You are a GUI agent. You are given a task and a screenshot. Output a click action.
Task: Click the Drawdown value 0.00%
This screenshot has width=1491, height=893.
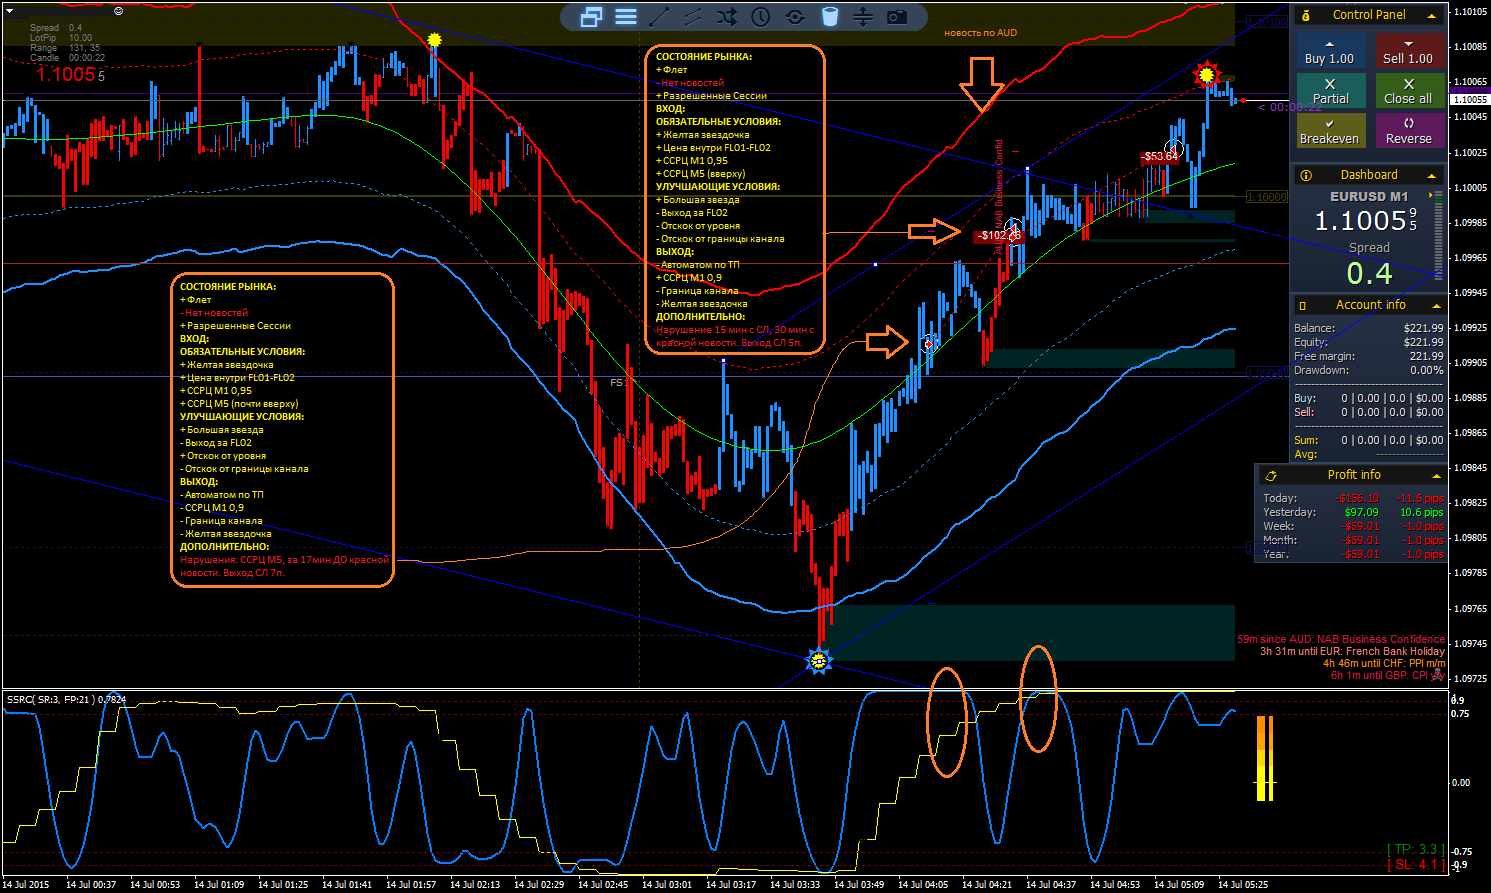1426,370
